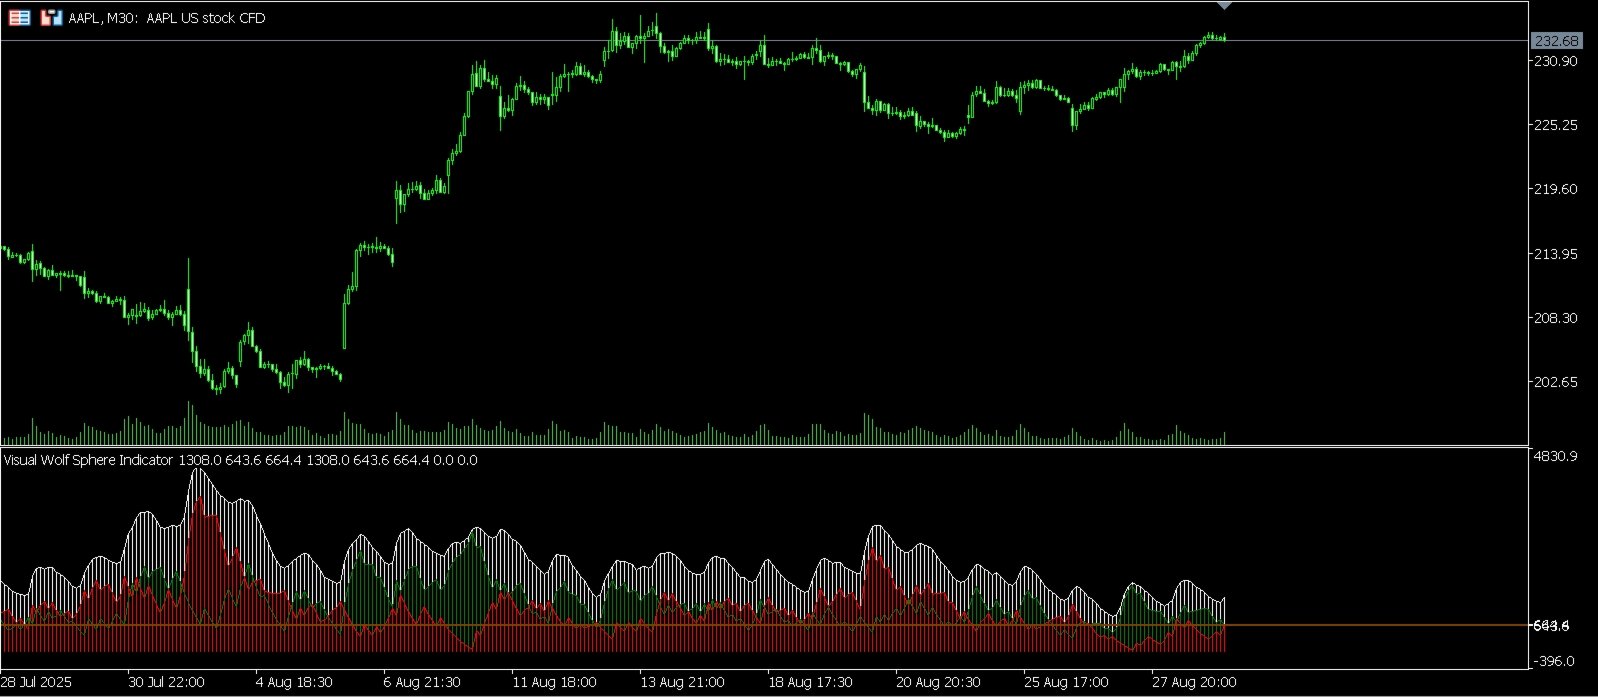Click the 225.25 price axis label
The height and width of the screenshot is (697, 1598).
1556,125
